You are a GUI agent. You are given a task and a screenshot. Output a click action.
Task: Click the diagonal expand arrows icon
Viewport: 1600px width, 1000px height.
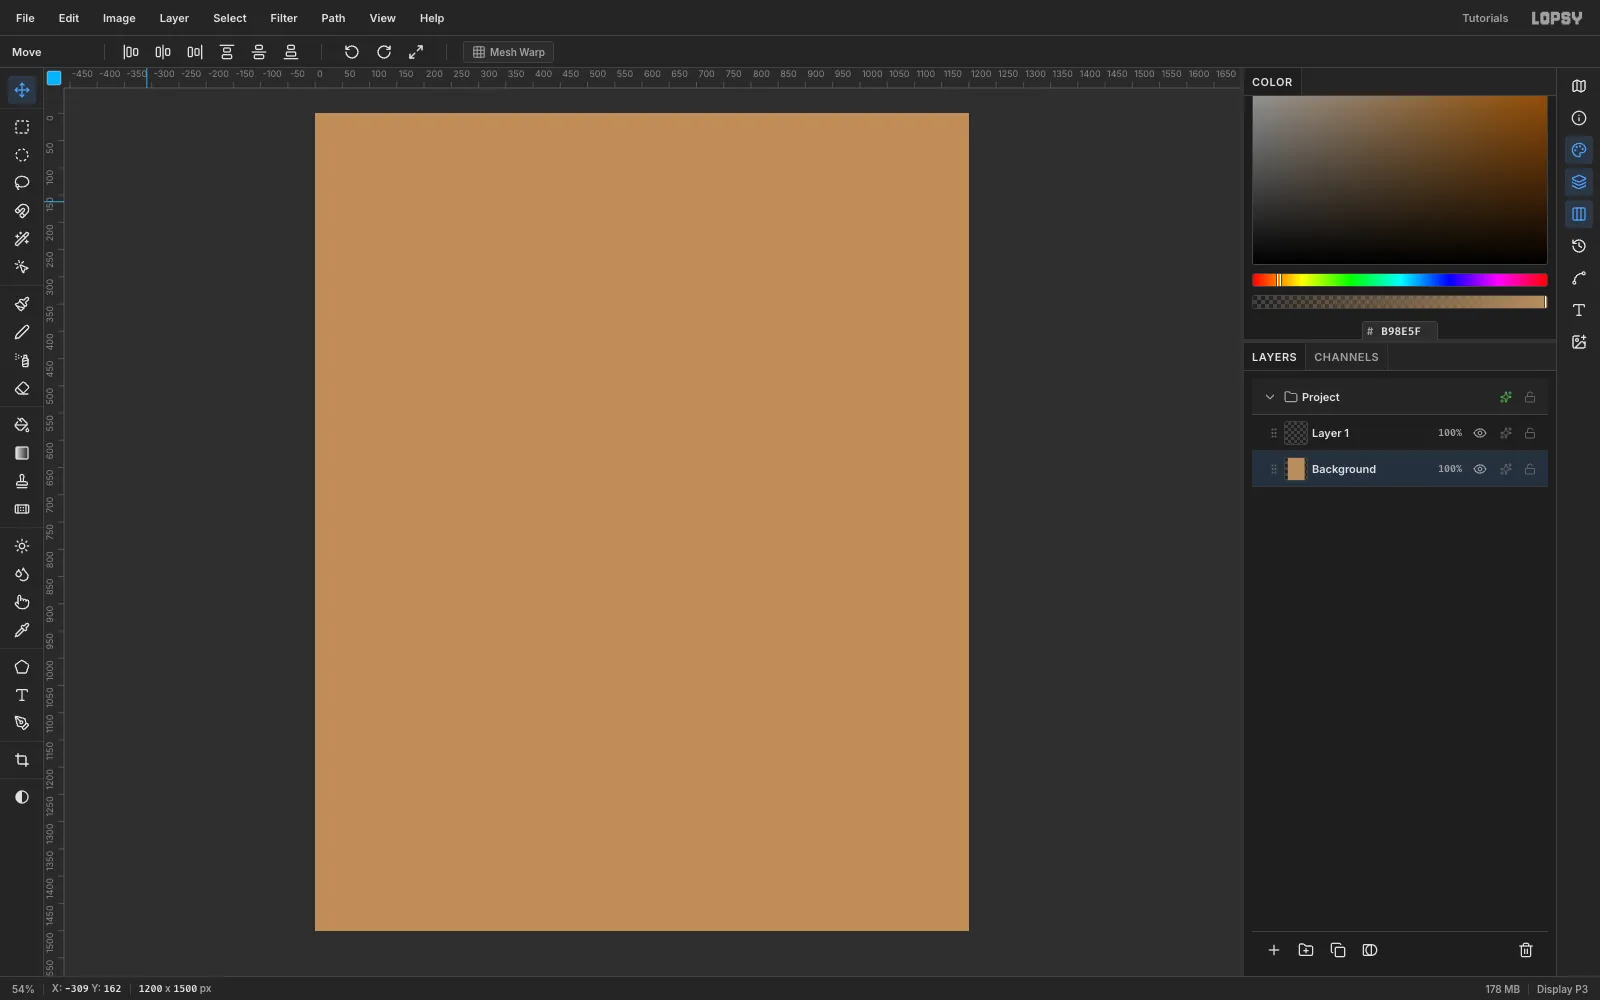(416, 52)
